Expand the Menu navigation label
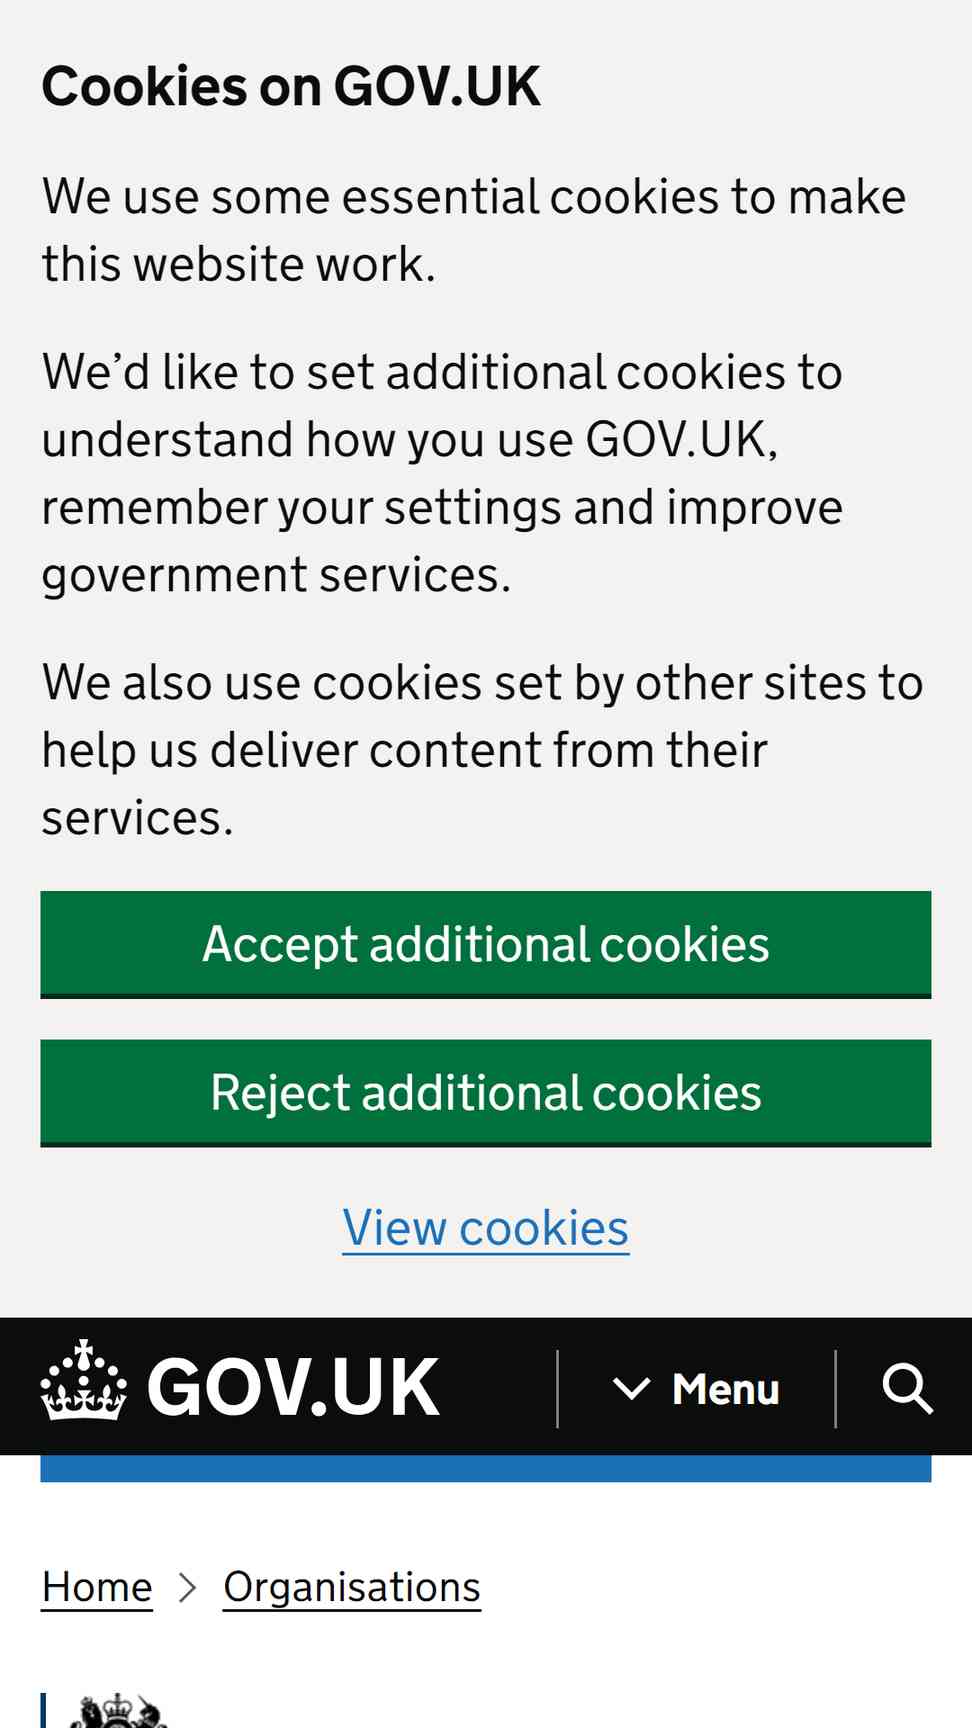 tap(726, 1389)
